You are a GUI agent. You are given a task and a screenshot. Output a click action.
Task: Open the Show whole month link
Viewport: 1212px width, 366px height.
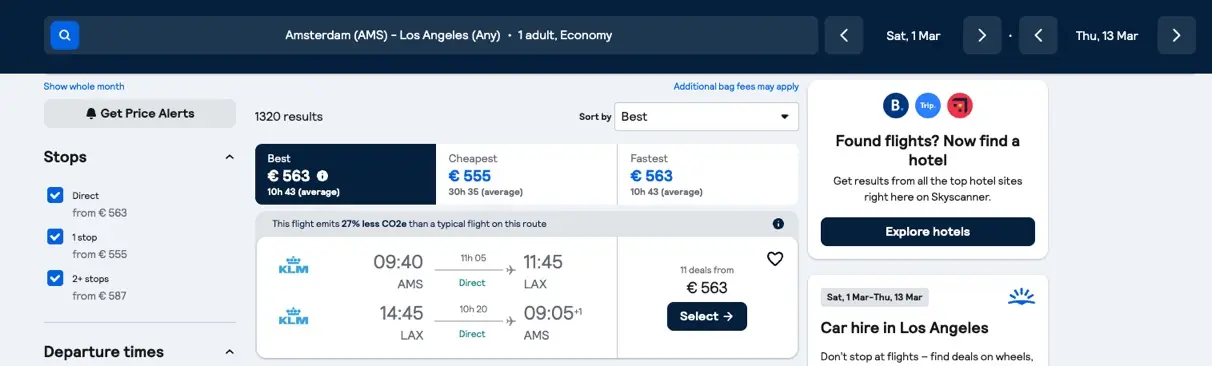pos(84,86)
